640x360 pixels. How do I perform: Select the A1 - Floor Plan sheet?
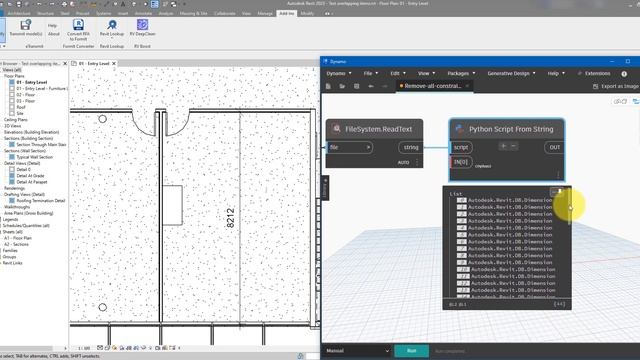[x=18, y=238]
